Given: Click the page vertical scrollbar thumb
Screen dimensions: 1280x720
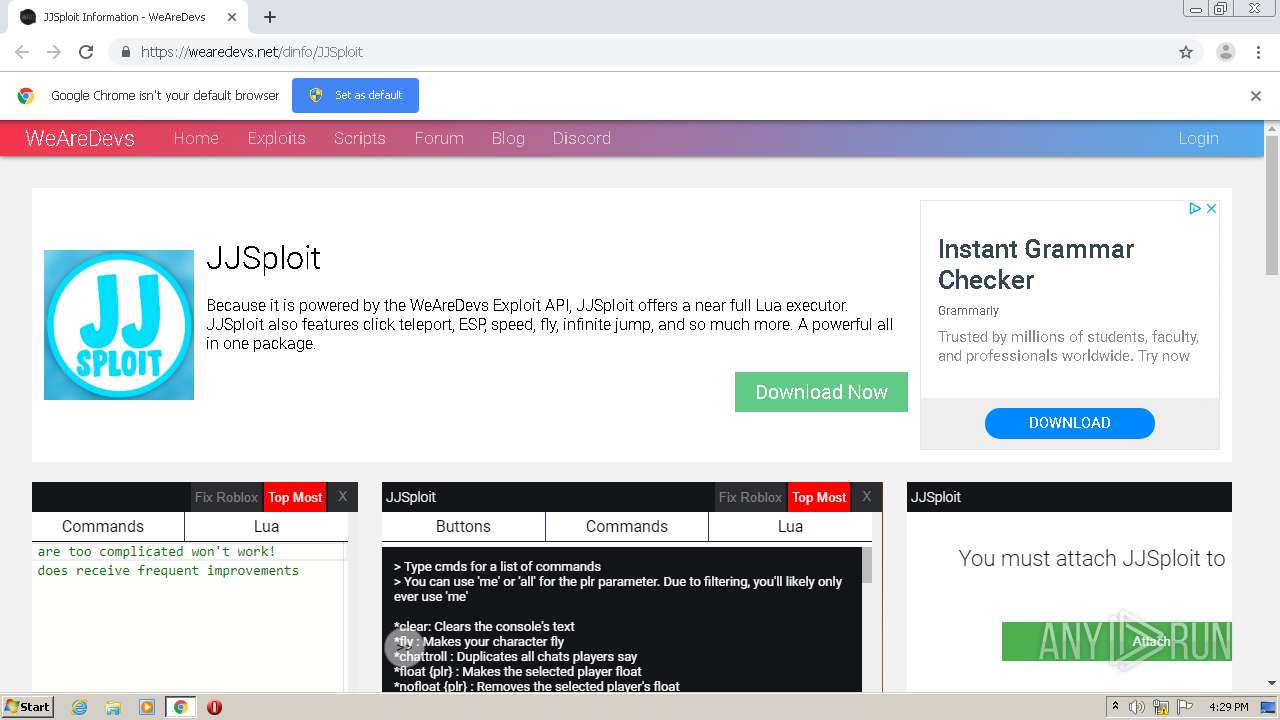Looking at the screenshot, I should click(x=1272, y=205).
